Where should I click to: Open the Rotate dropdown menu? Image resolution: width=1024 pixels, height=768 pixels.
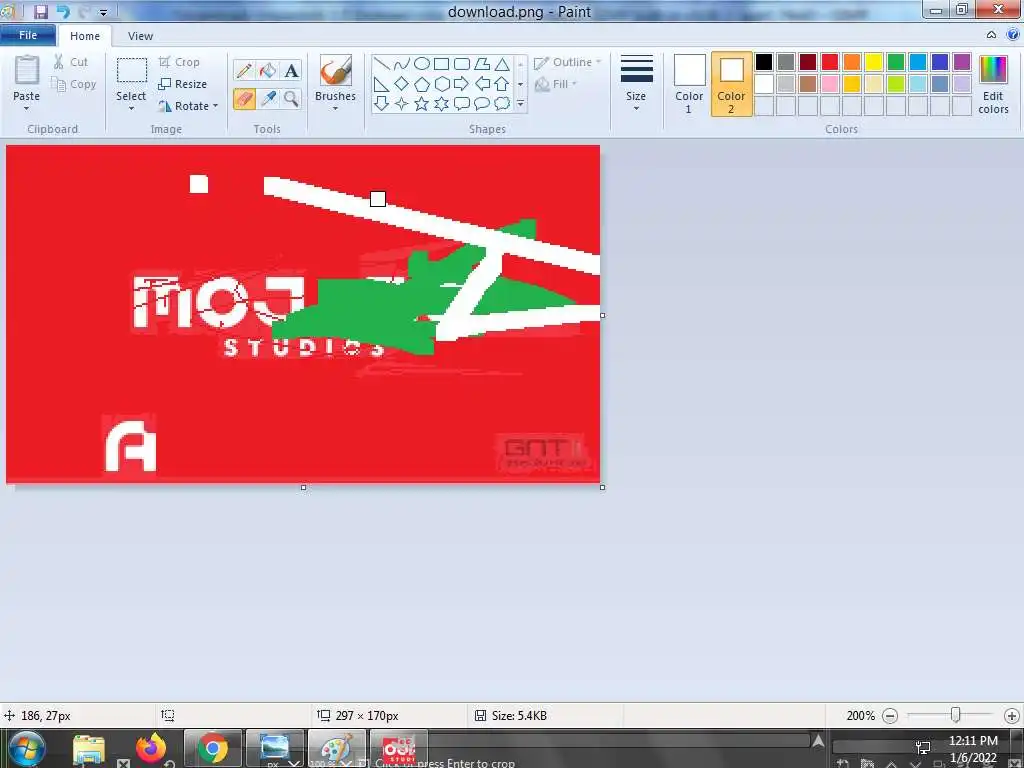(187, 106)
